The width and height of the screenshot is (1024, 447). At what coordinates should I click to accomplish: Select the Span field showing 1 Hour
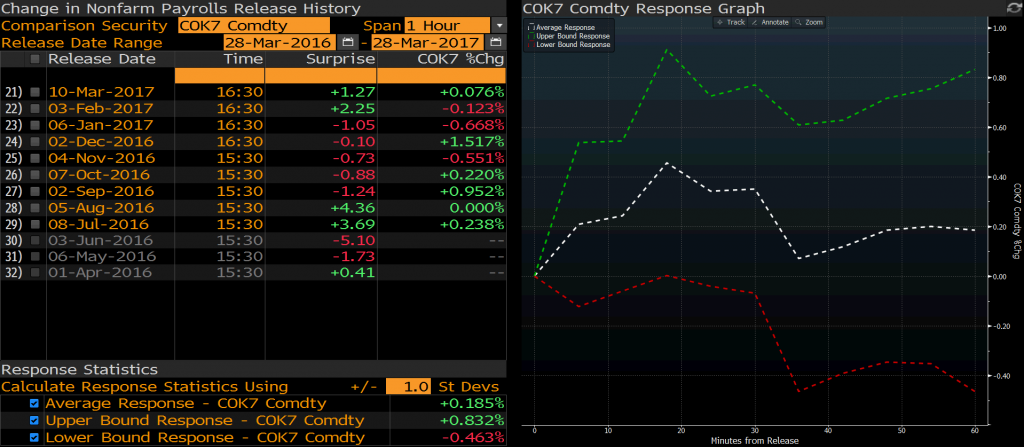[447, 26]
